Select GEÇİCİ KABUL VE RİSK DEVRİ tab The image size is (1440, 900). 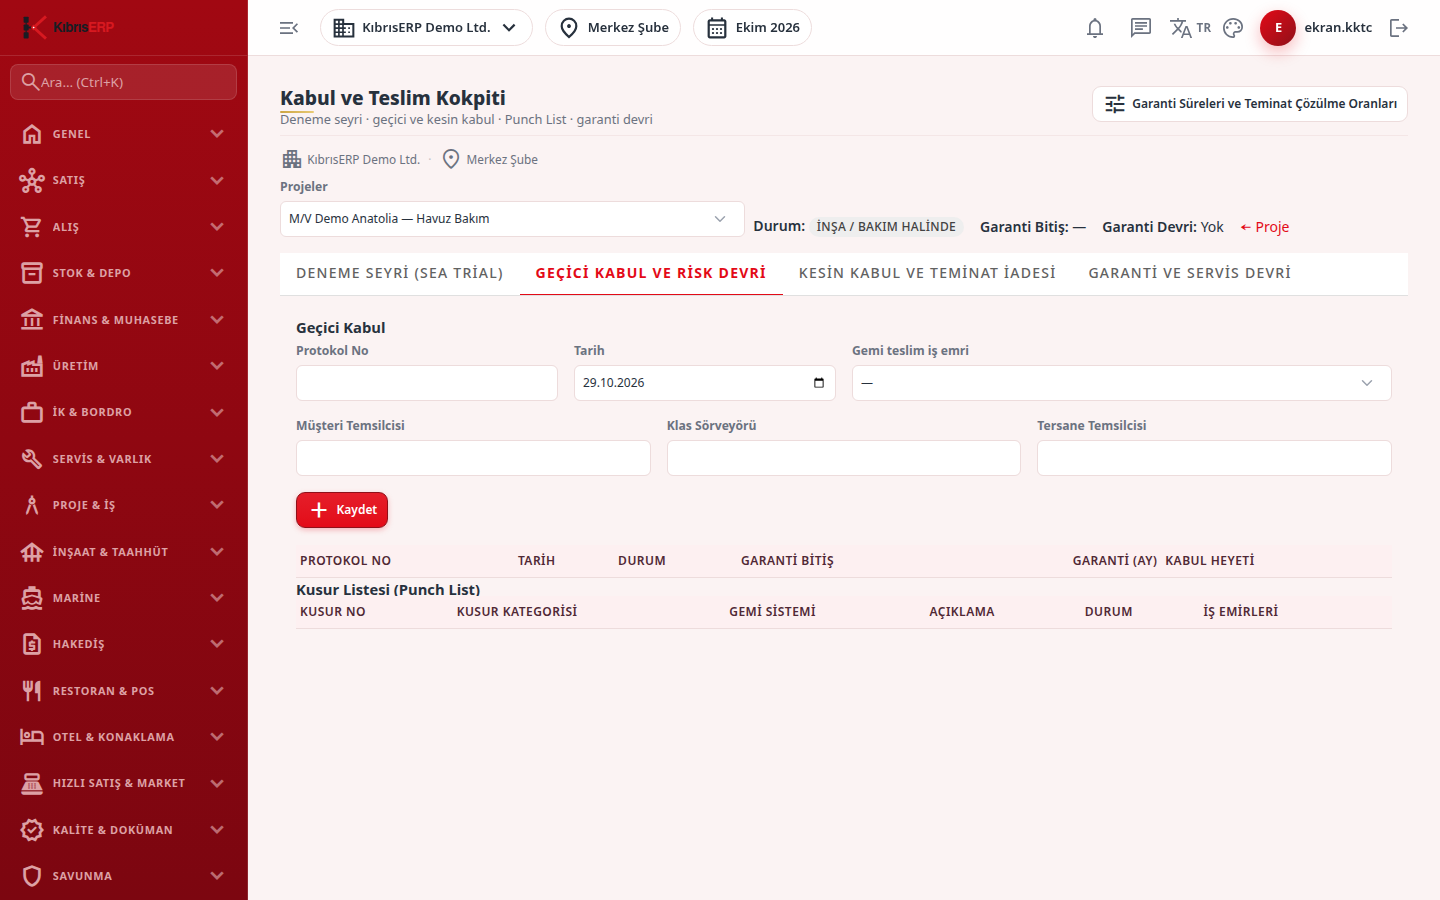click(651, 273)
